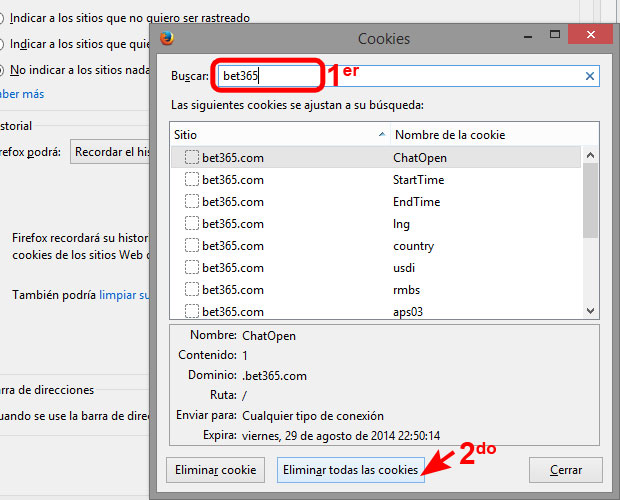Click the Contenido value 1
Viewport: 620px width, 500px height.
245,355
